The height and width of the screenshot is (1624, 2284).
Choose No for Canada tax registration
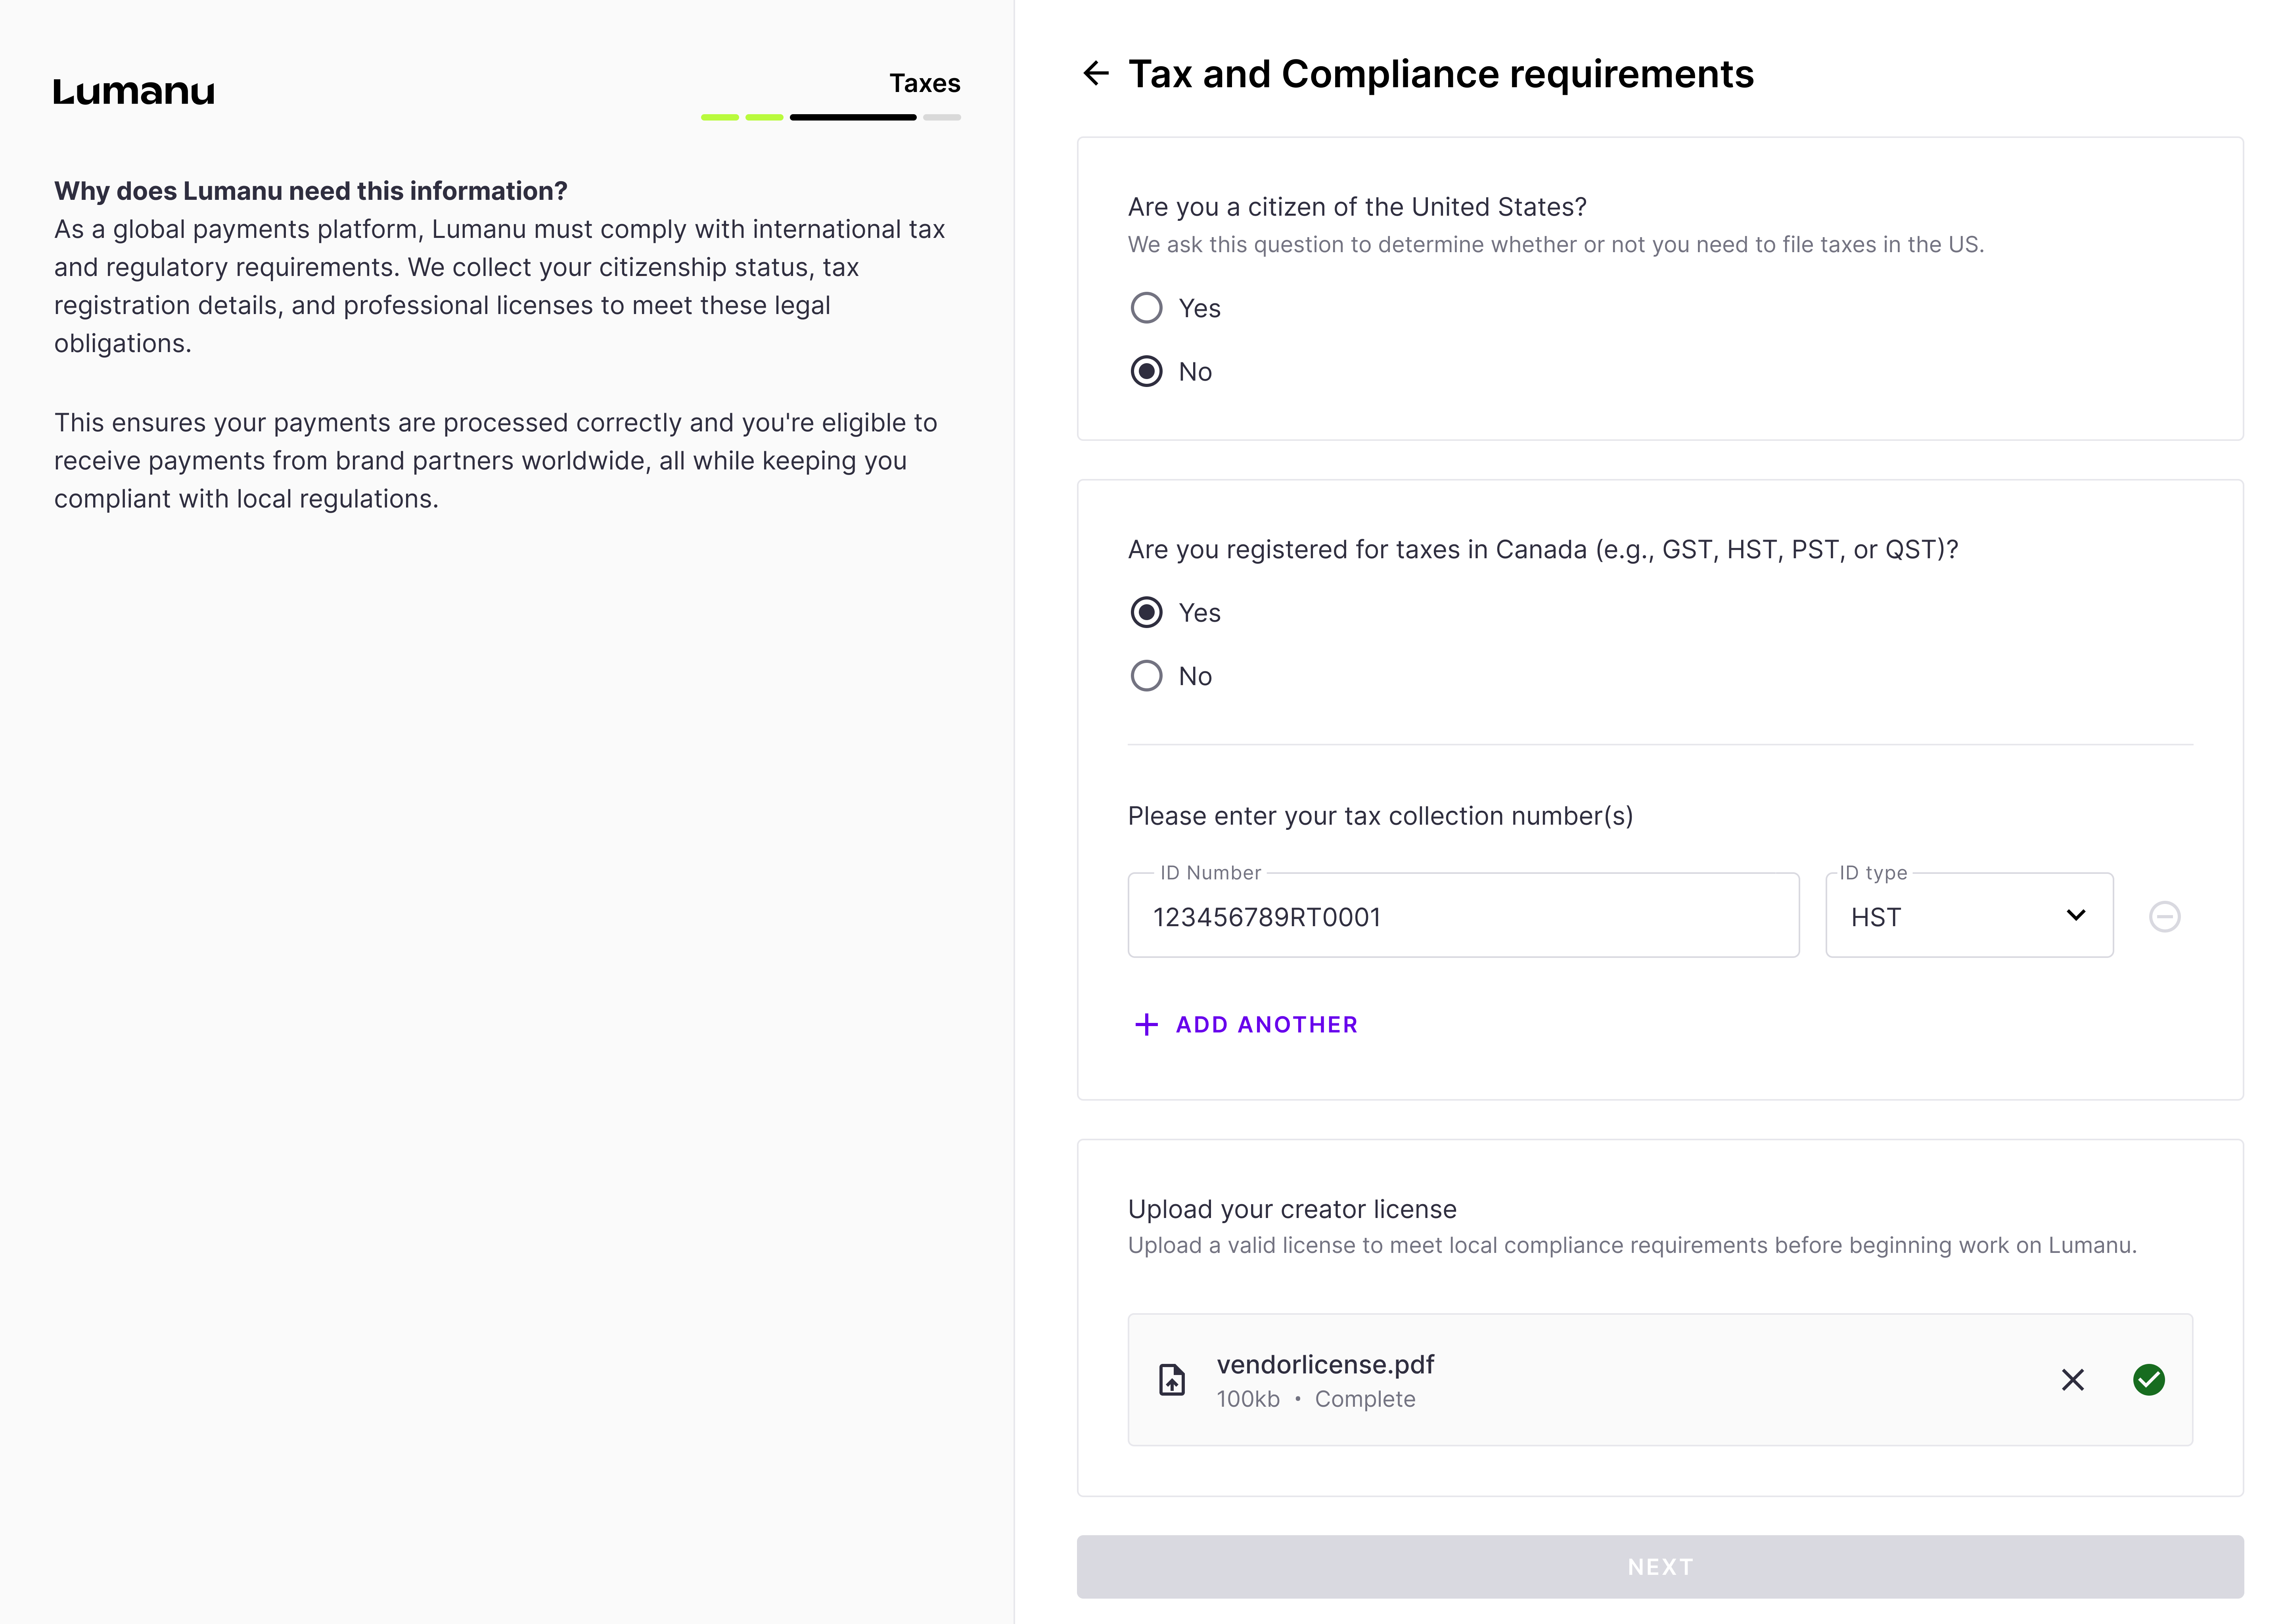point(1146,676)
